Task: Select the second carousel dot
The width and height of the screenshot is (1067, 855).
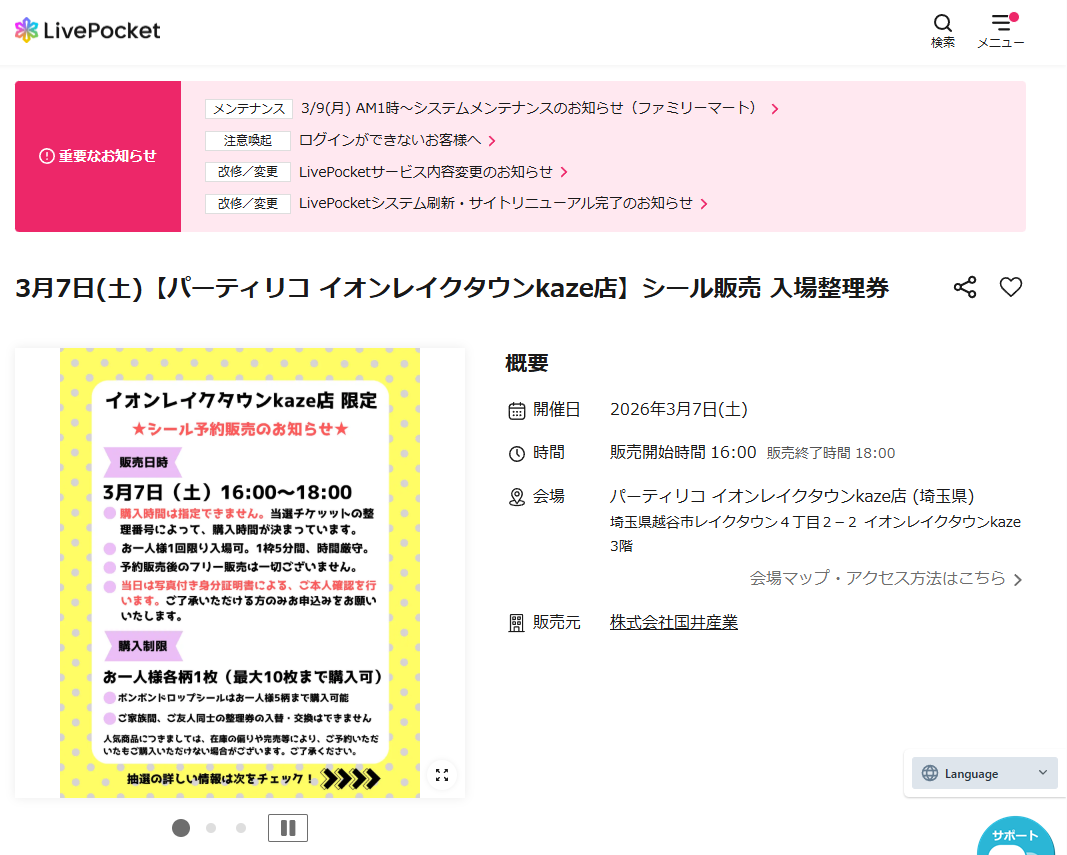Action: point(211,828)
